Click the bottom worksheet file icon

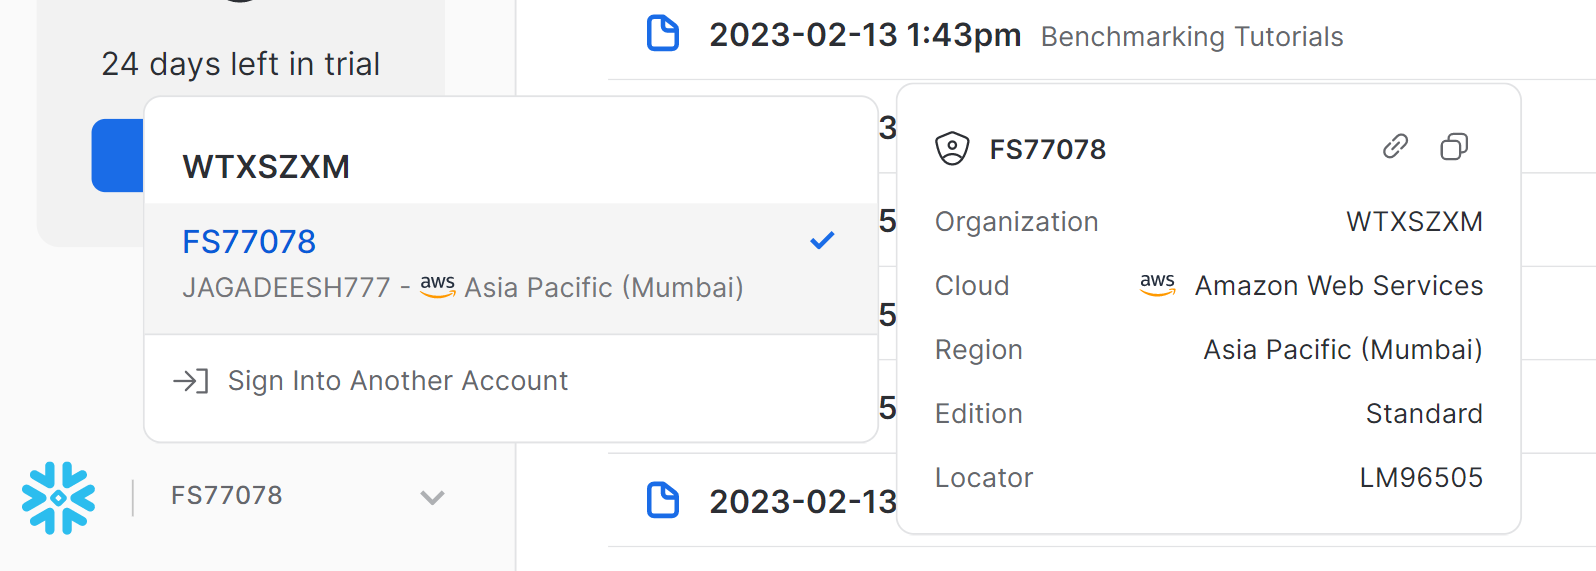662,500
